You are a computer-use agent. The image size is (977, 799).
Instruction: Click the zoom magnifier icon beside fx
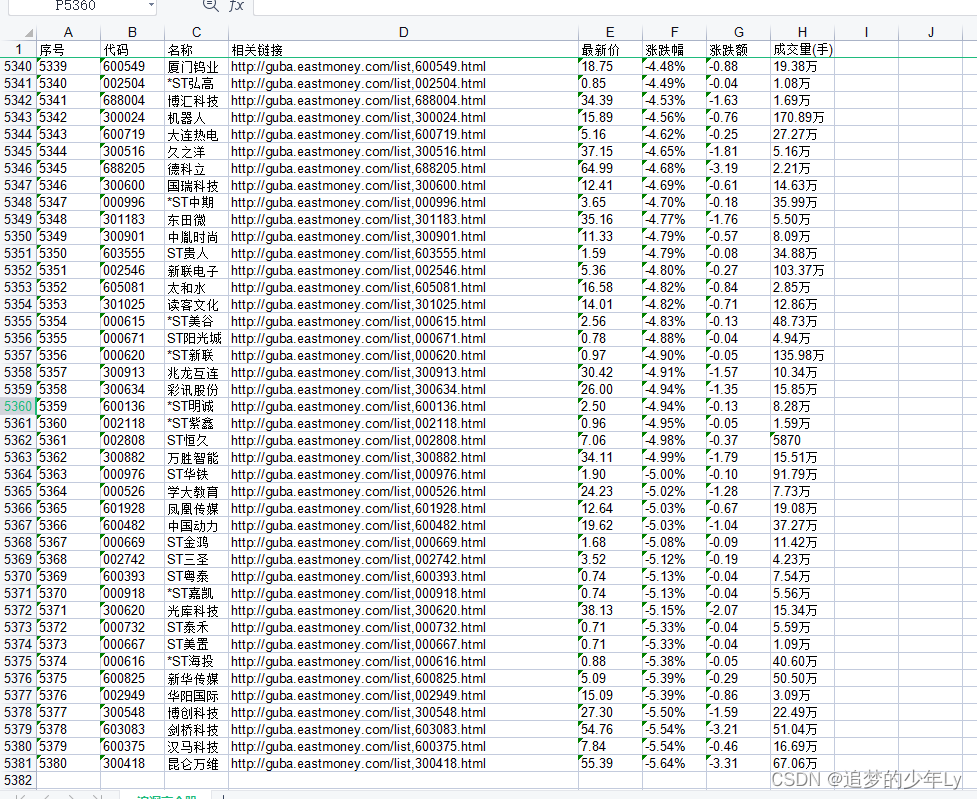coord(211,6)
